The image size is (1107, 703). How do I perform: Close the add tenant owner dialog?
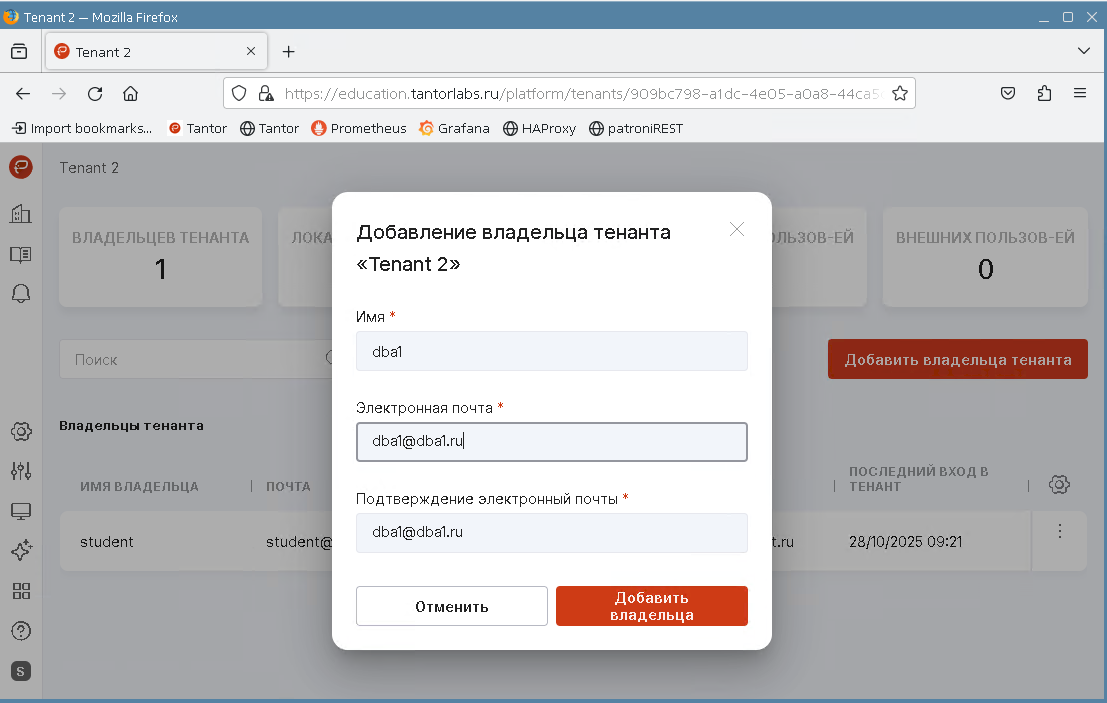coord(737,229)
